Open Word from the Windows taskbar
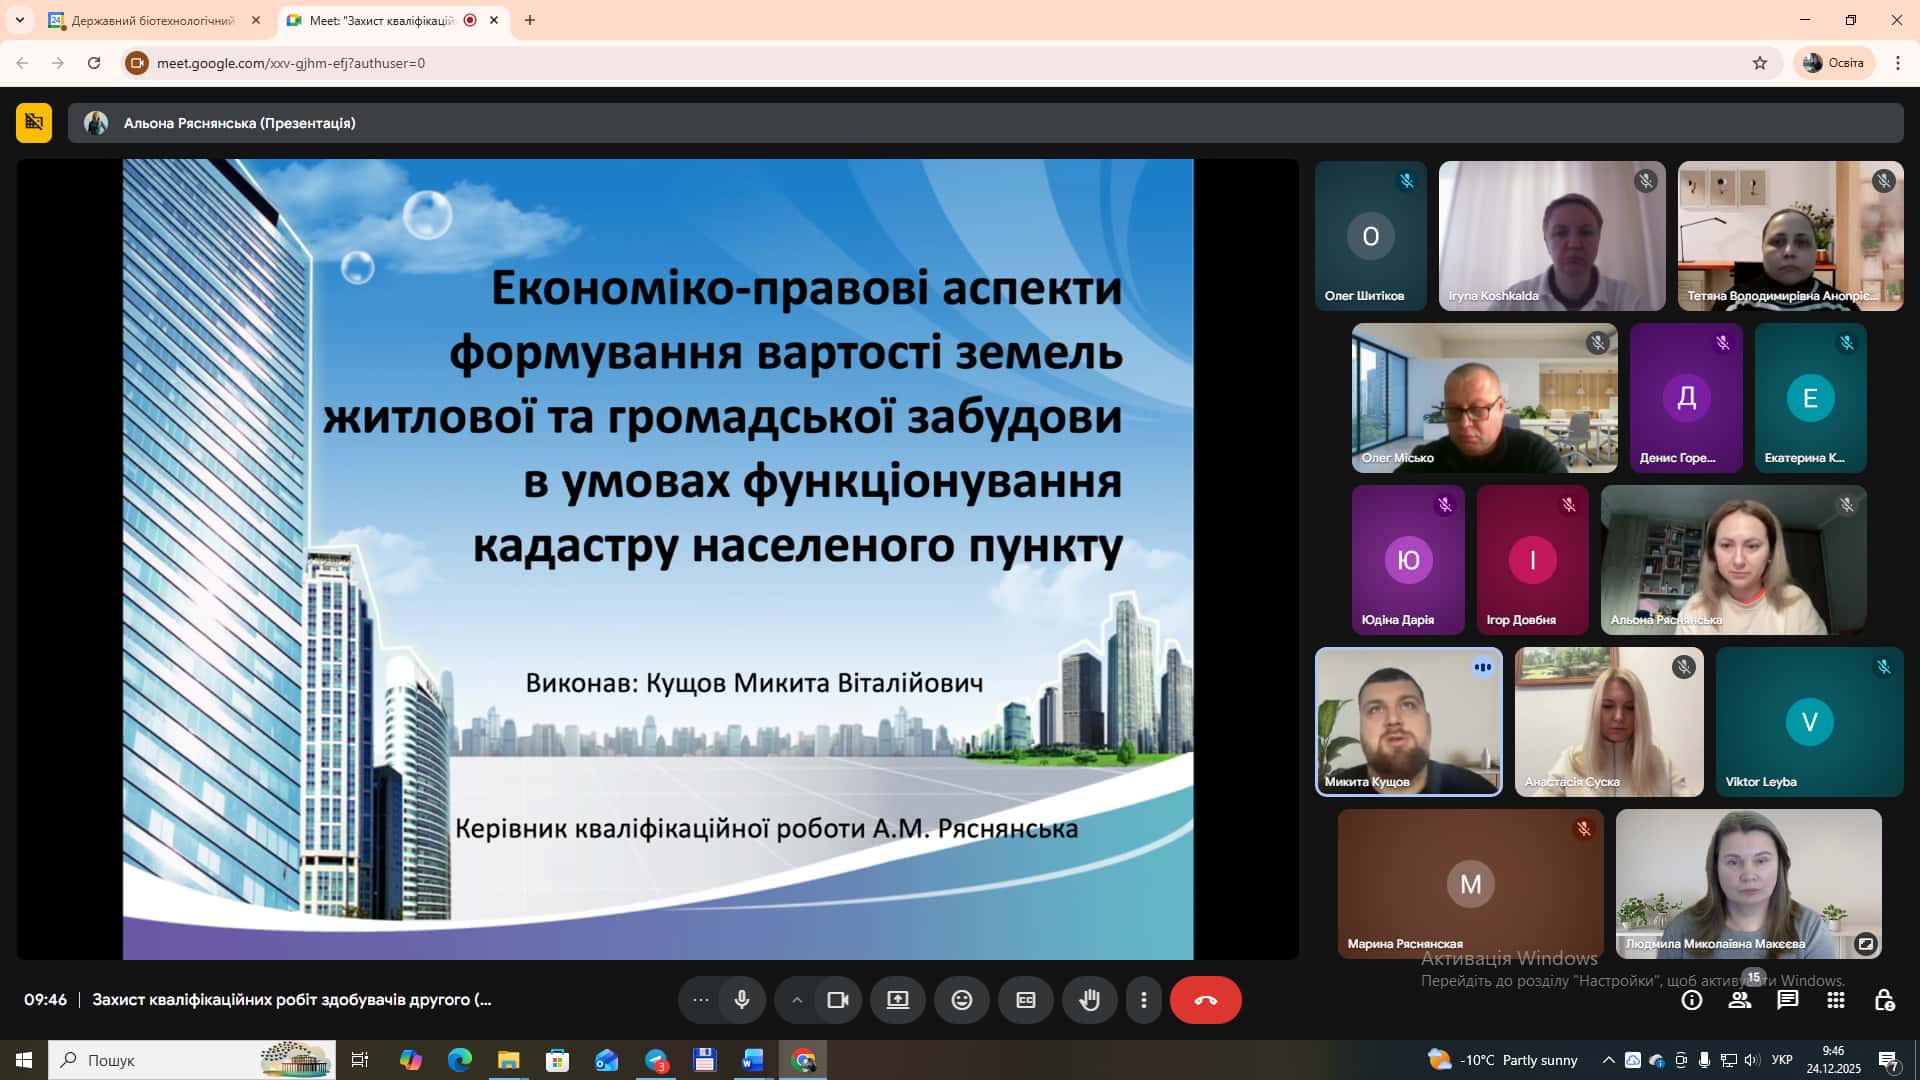Image resolution: width=1920 pixels, height=1080 pixels. 752,1060
